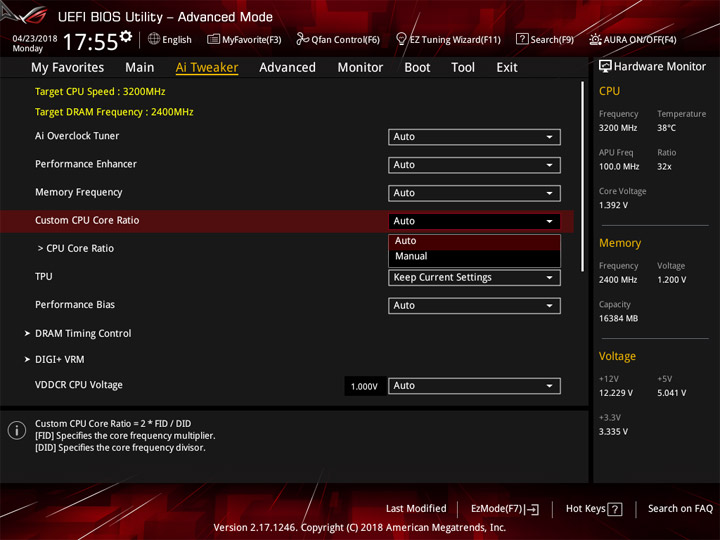Click the Hardware Monitor screen icon

coord(605,66)
